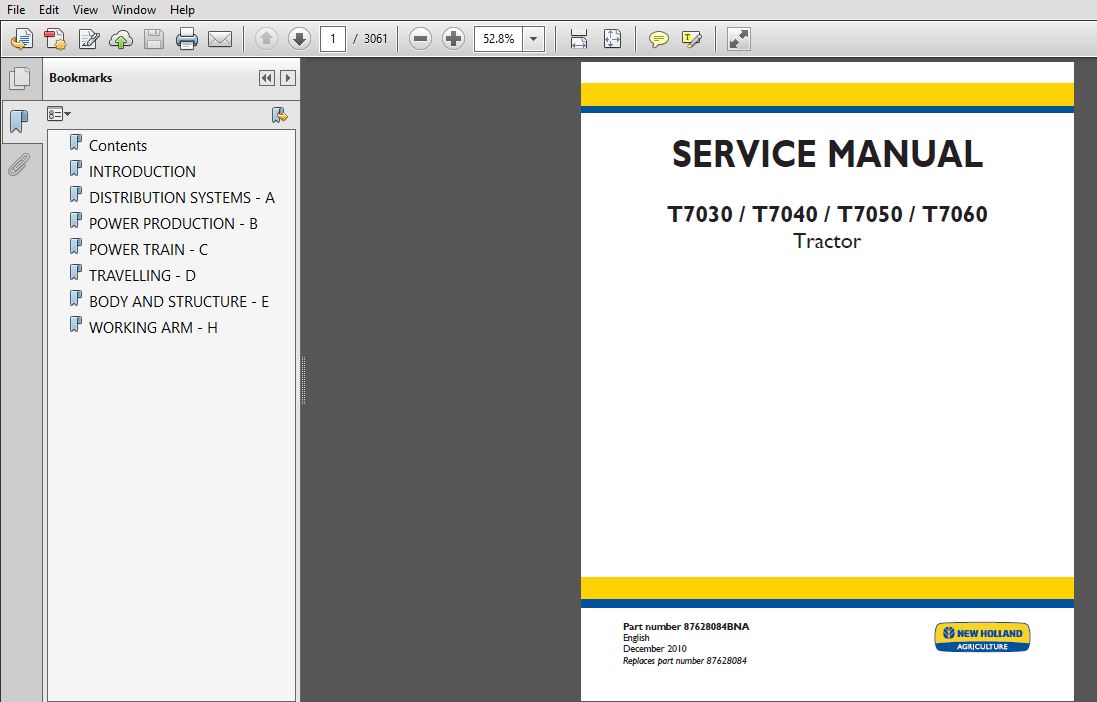Click the December 2010 date text

click(x=655, y=649)
